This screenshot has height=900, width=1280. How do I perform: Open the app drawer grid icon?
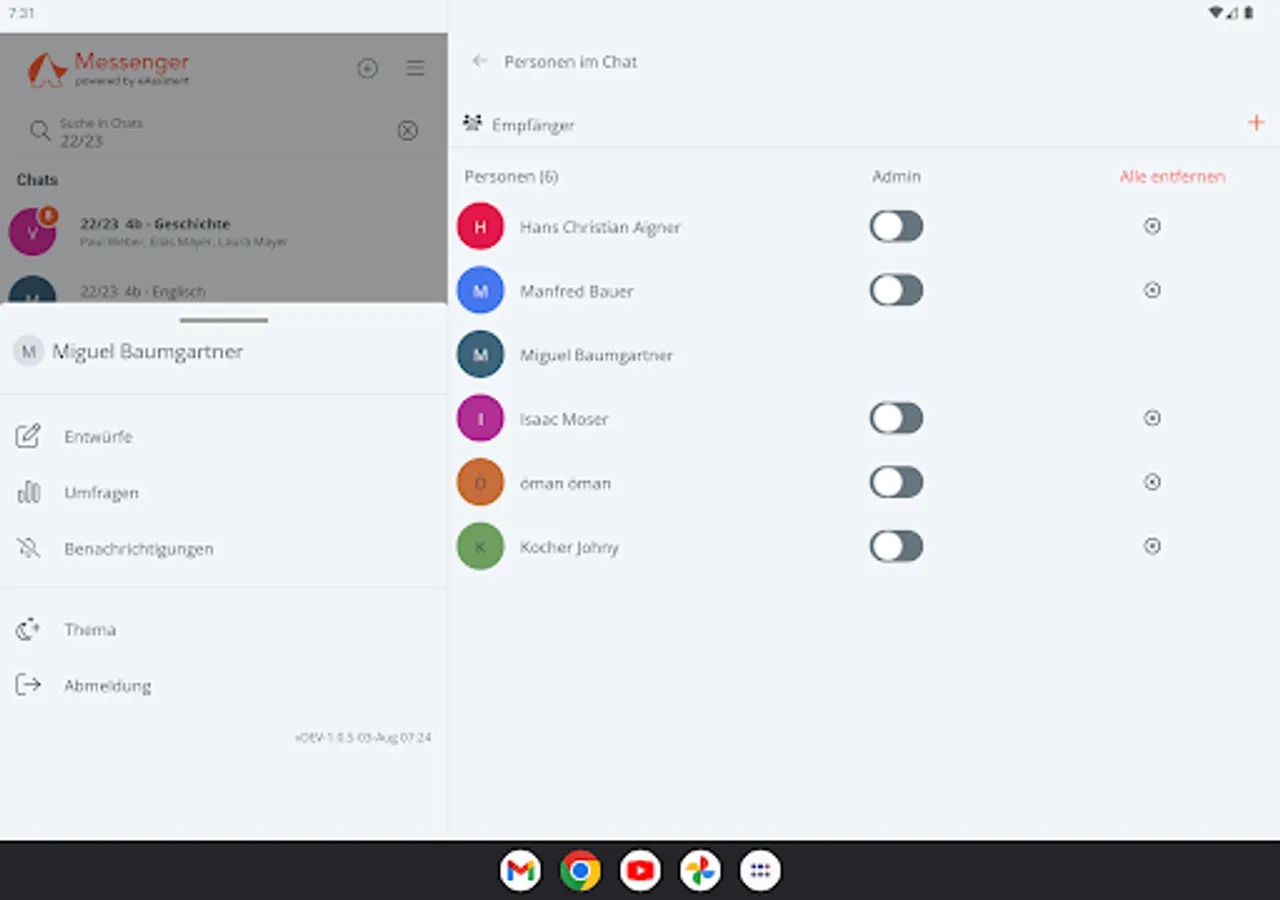click(760, 871)
